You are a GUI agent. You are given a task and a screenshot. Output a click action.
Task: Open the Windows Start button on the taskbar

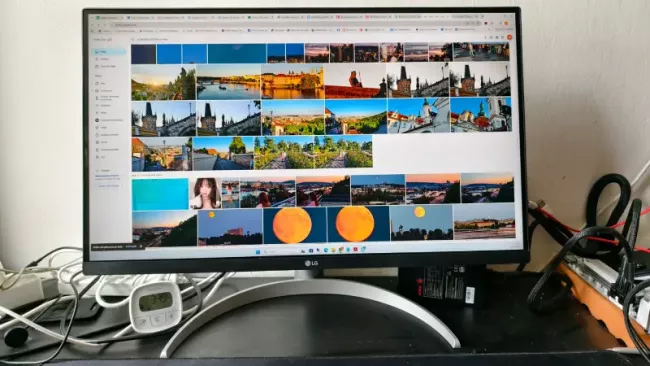258,252
